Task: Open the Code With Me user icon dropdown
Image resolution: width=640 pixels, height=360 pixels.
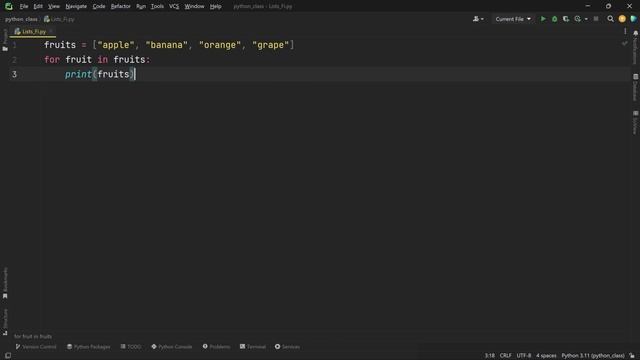Action: pos(478,19)
